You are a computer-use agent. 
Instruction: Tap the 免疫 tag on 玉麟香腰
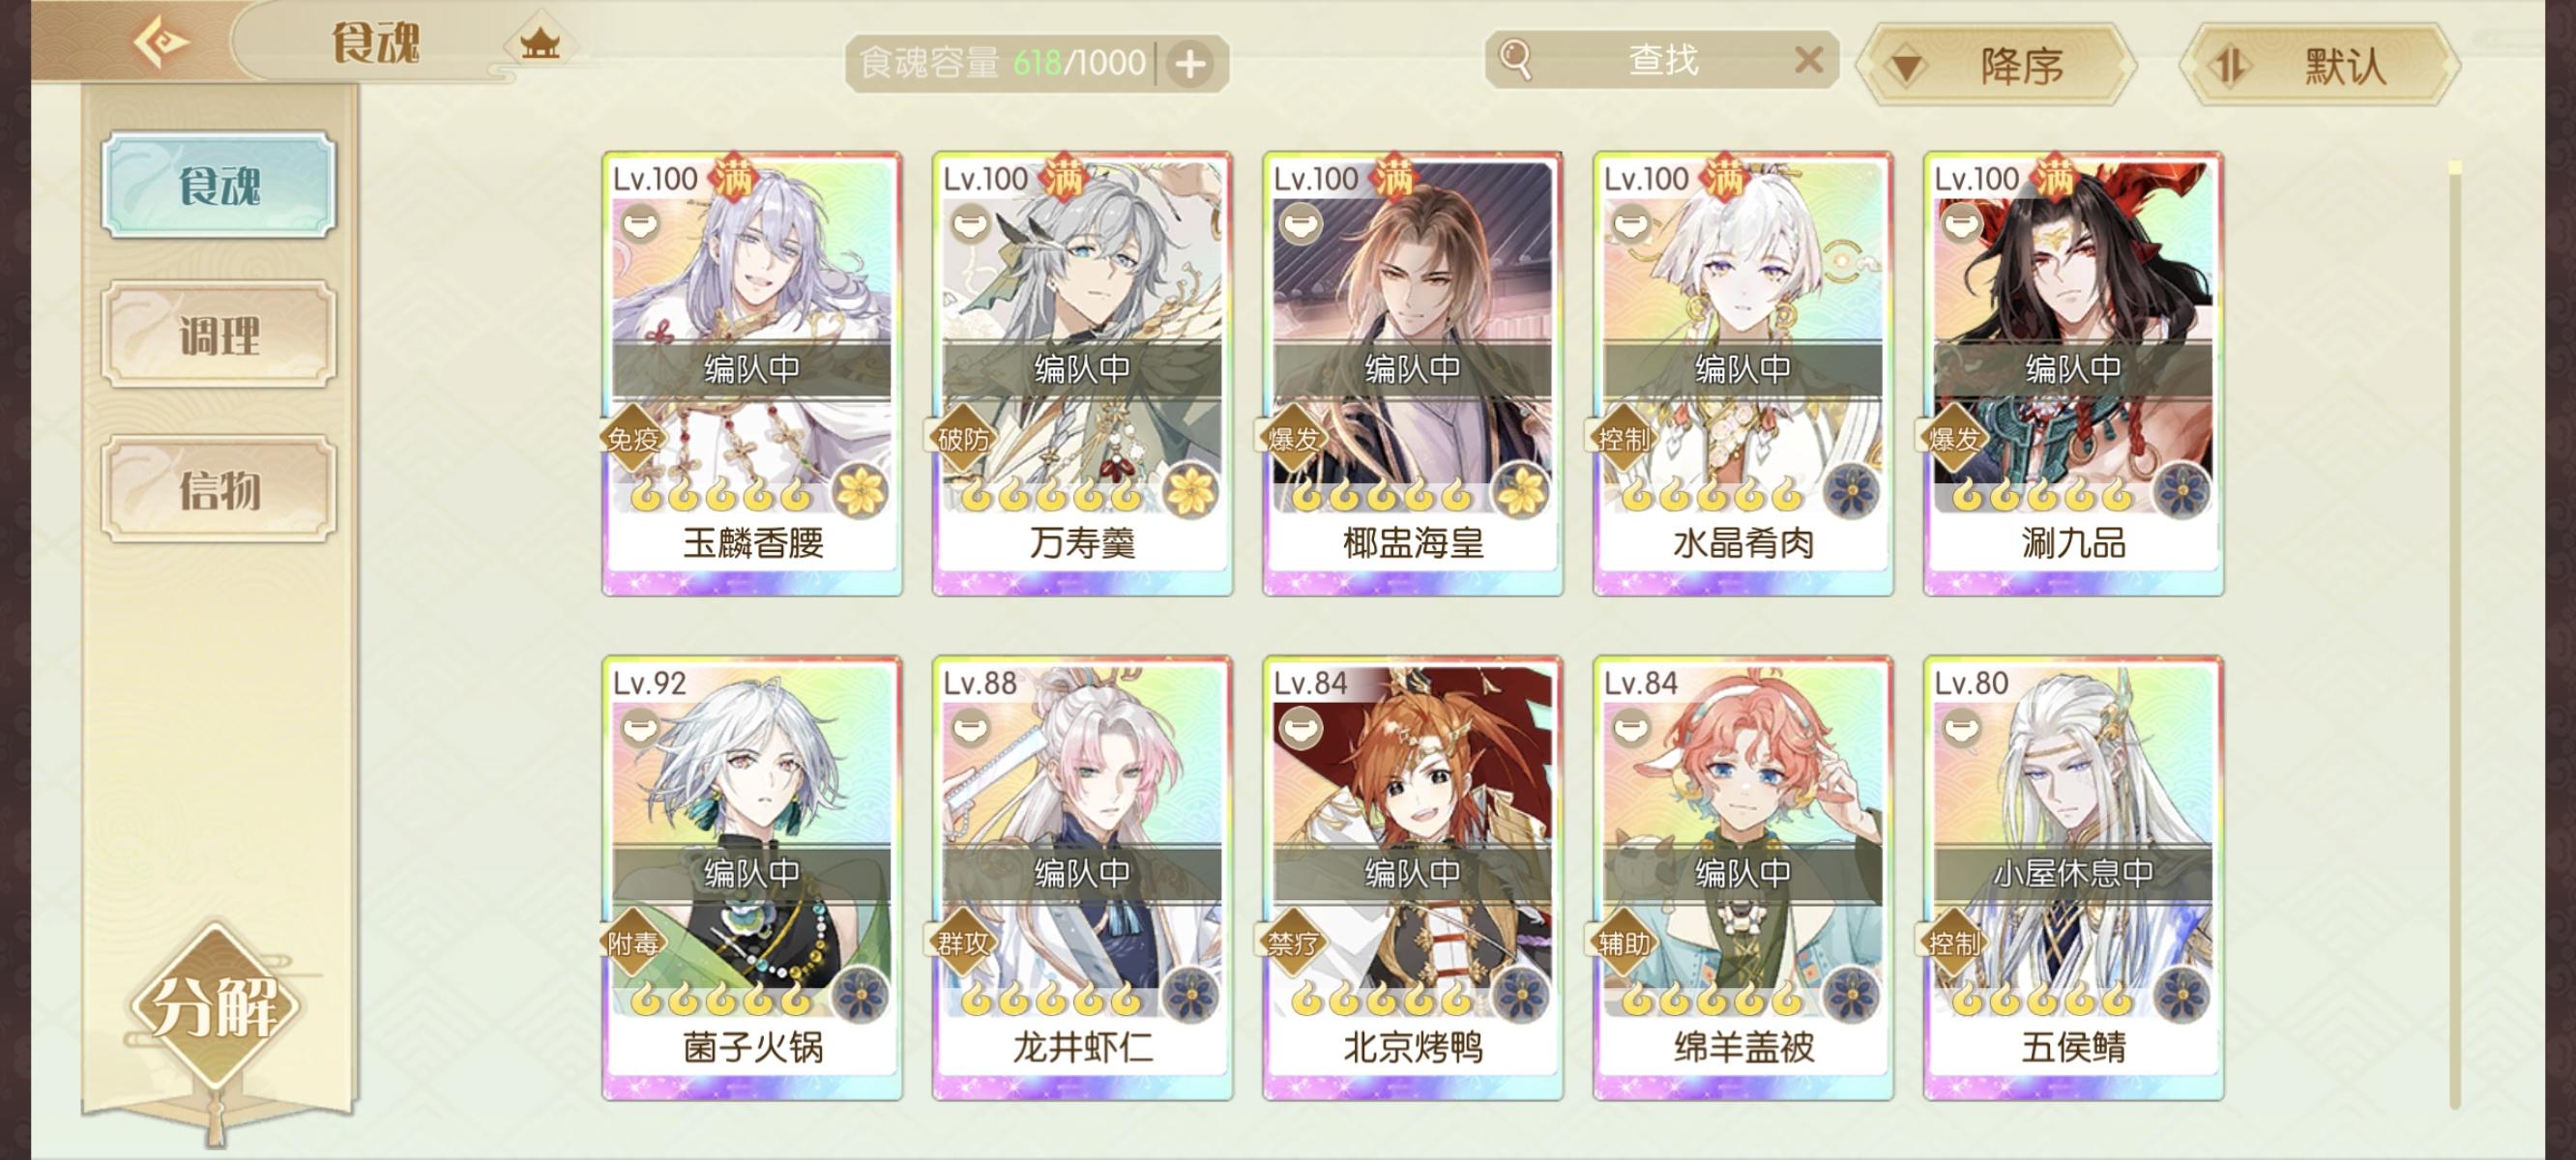(633, 438)
